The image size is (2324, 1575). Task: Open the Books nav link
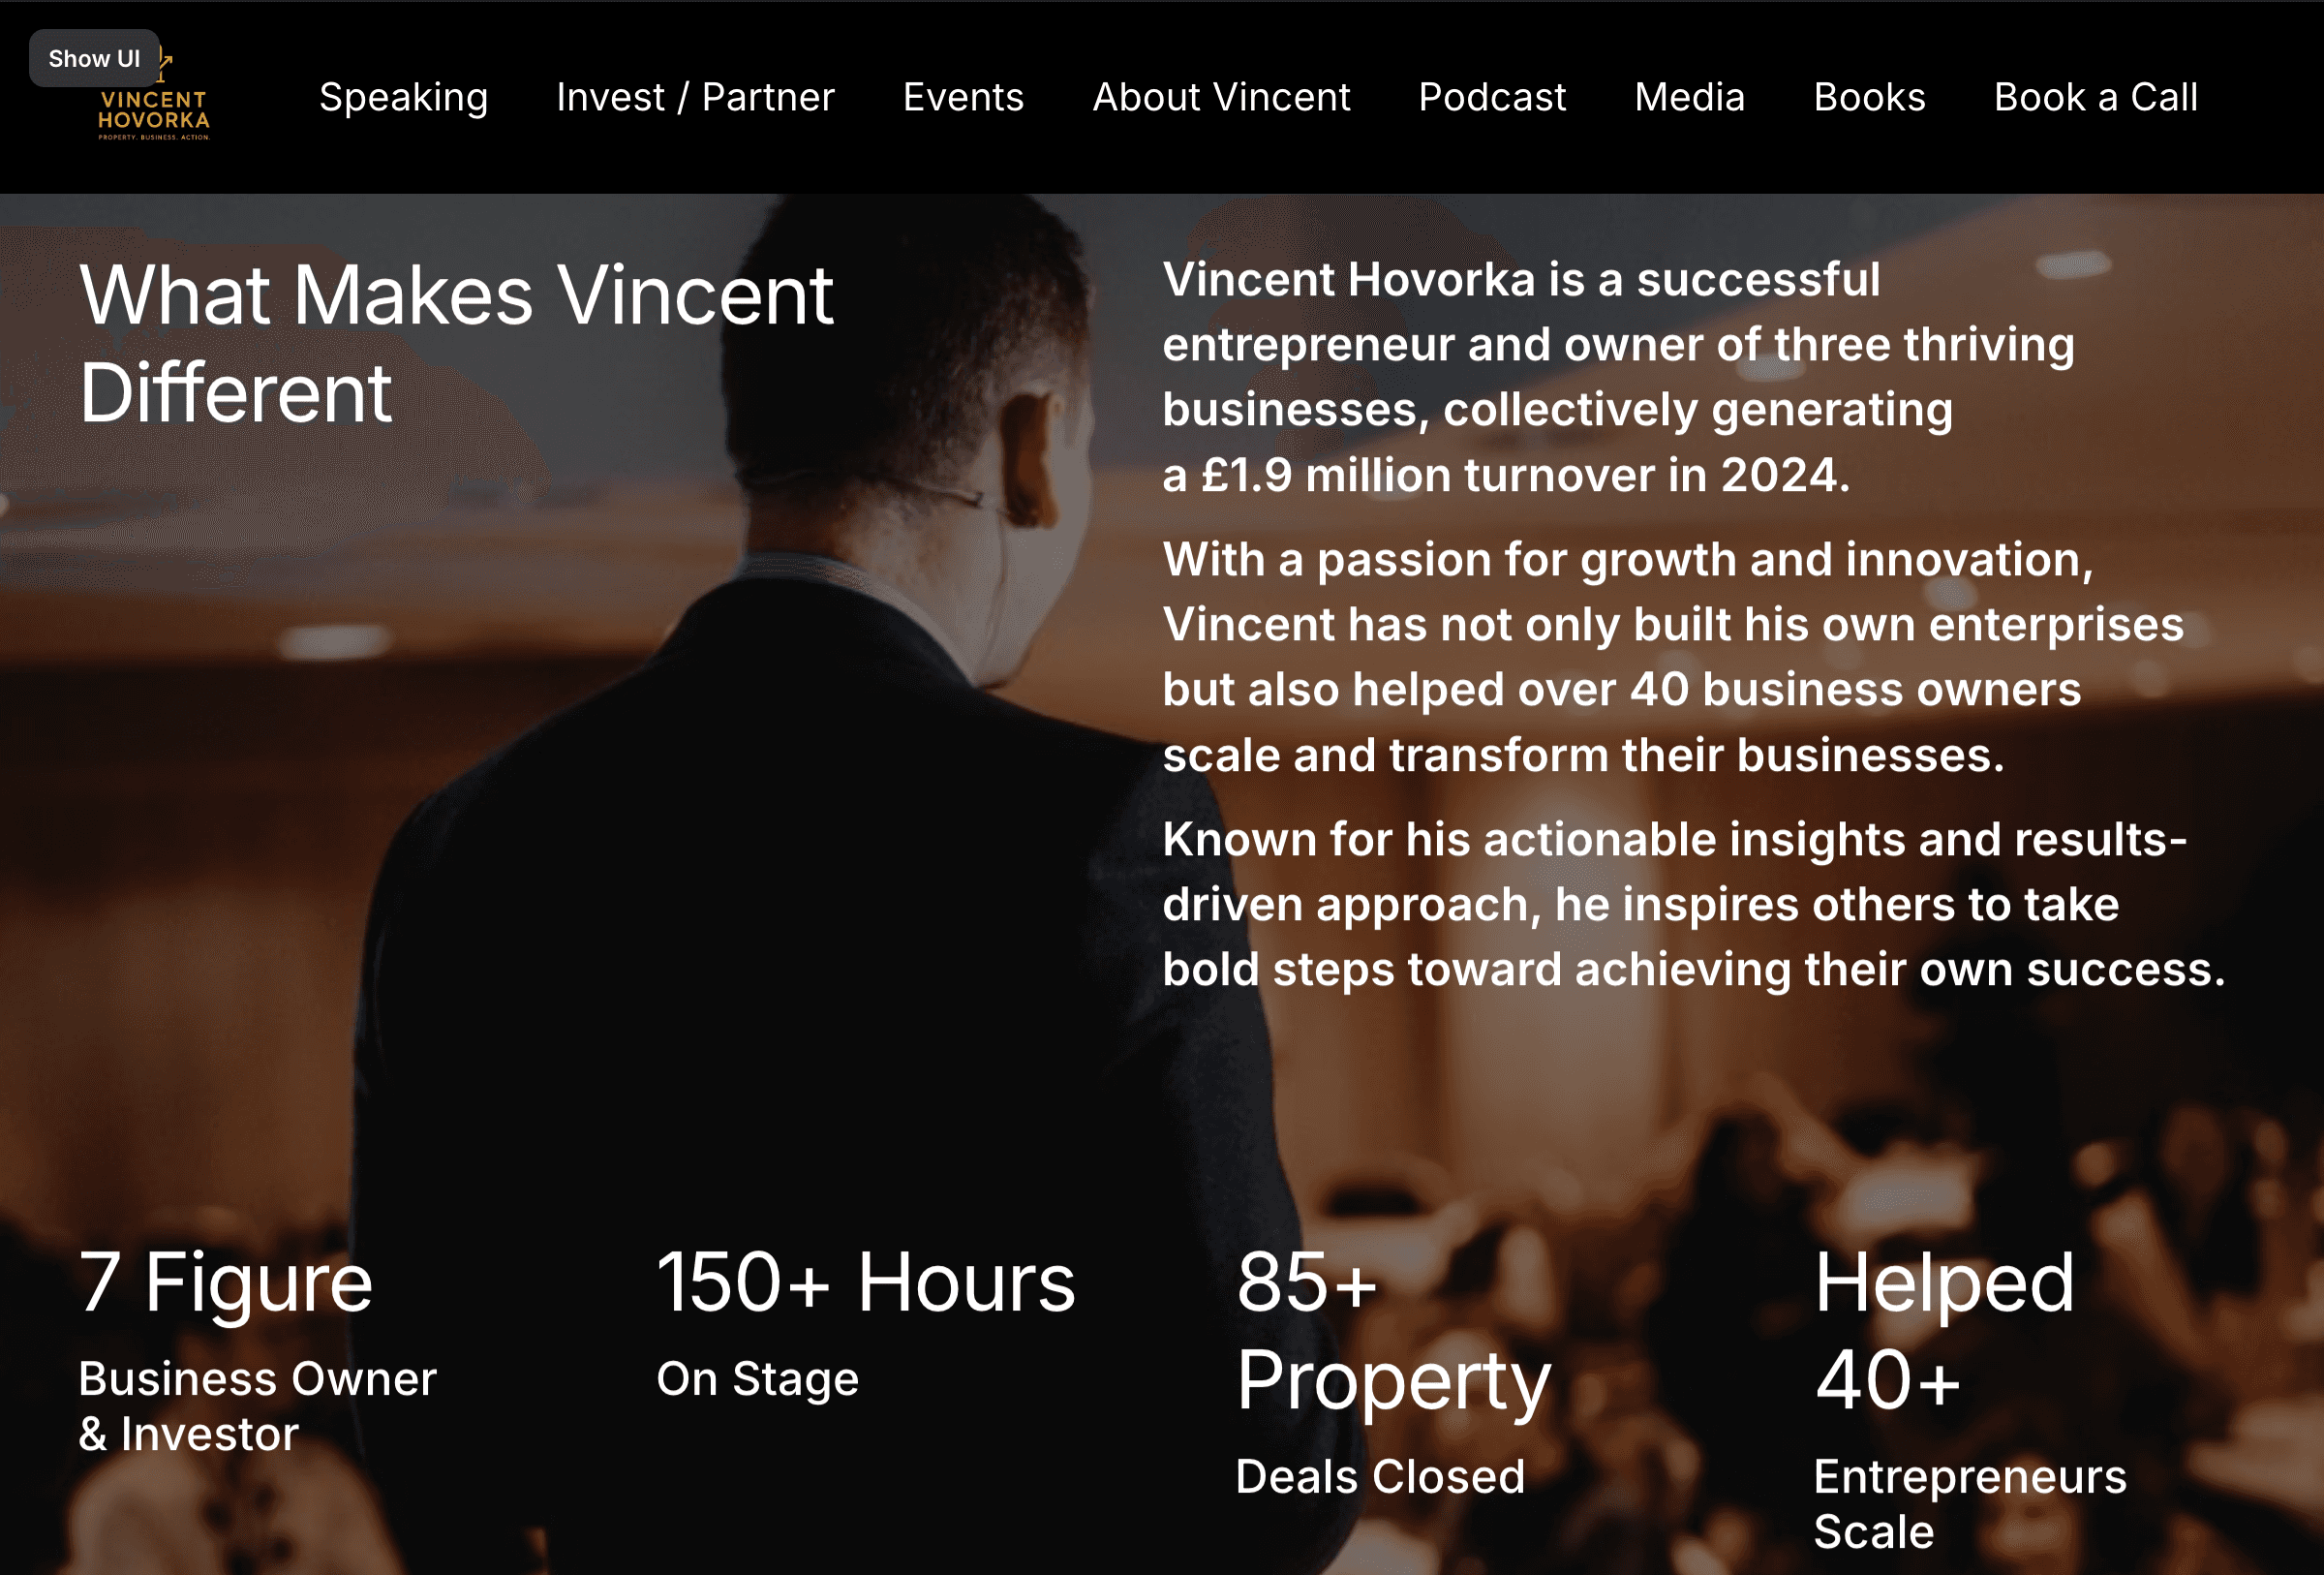(1869, 97)
